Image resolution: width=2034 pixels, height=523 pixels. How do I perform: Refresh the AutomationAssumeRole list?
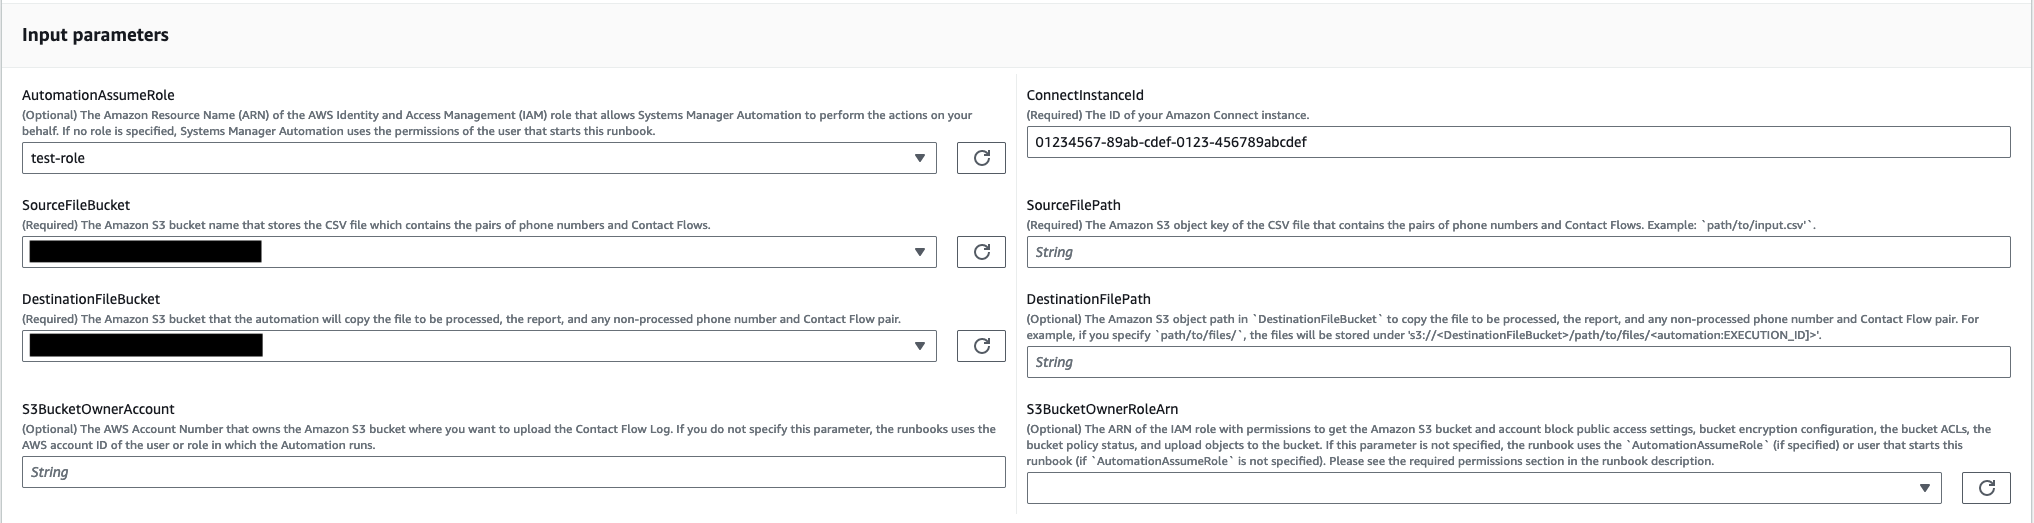(x=981, y=158)
